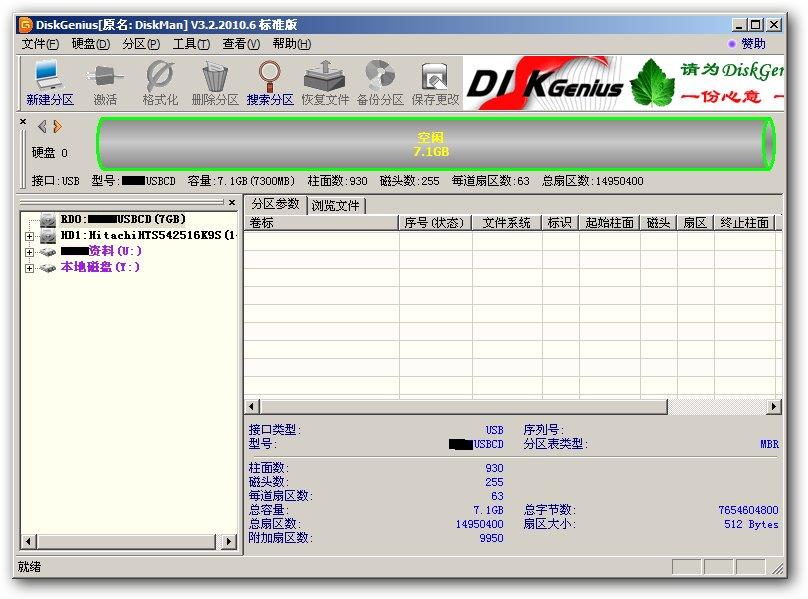Select the HD1 Hitachi HTS542516K9S tree item
The image size is (808, 599).
click(x=148, y=236)
